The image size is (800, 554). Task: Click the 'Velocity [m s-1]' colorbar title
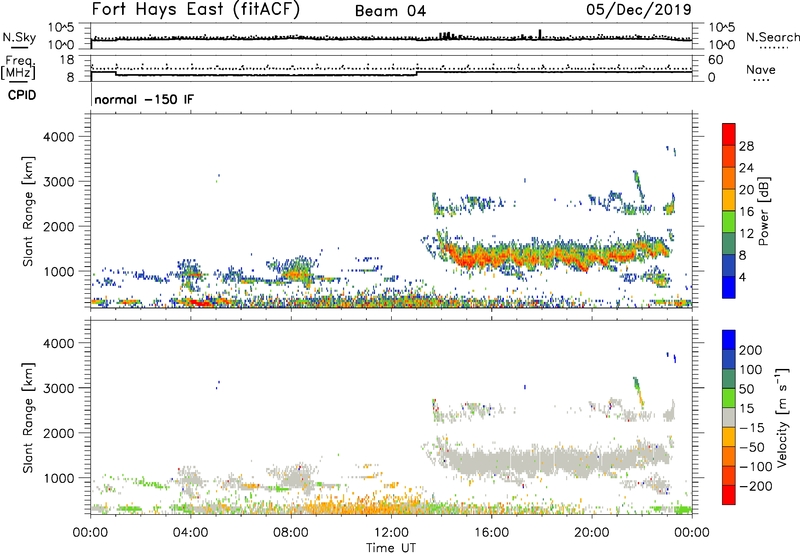coord(783,418)
